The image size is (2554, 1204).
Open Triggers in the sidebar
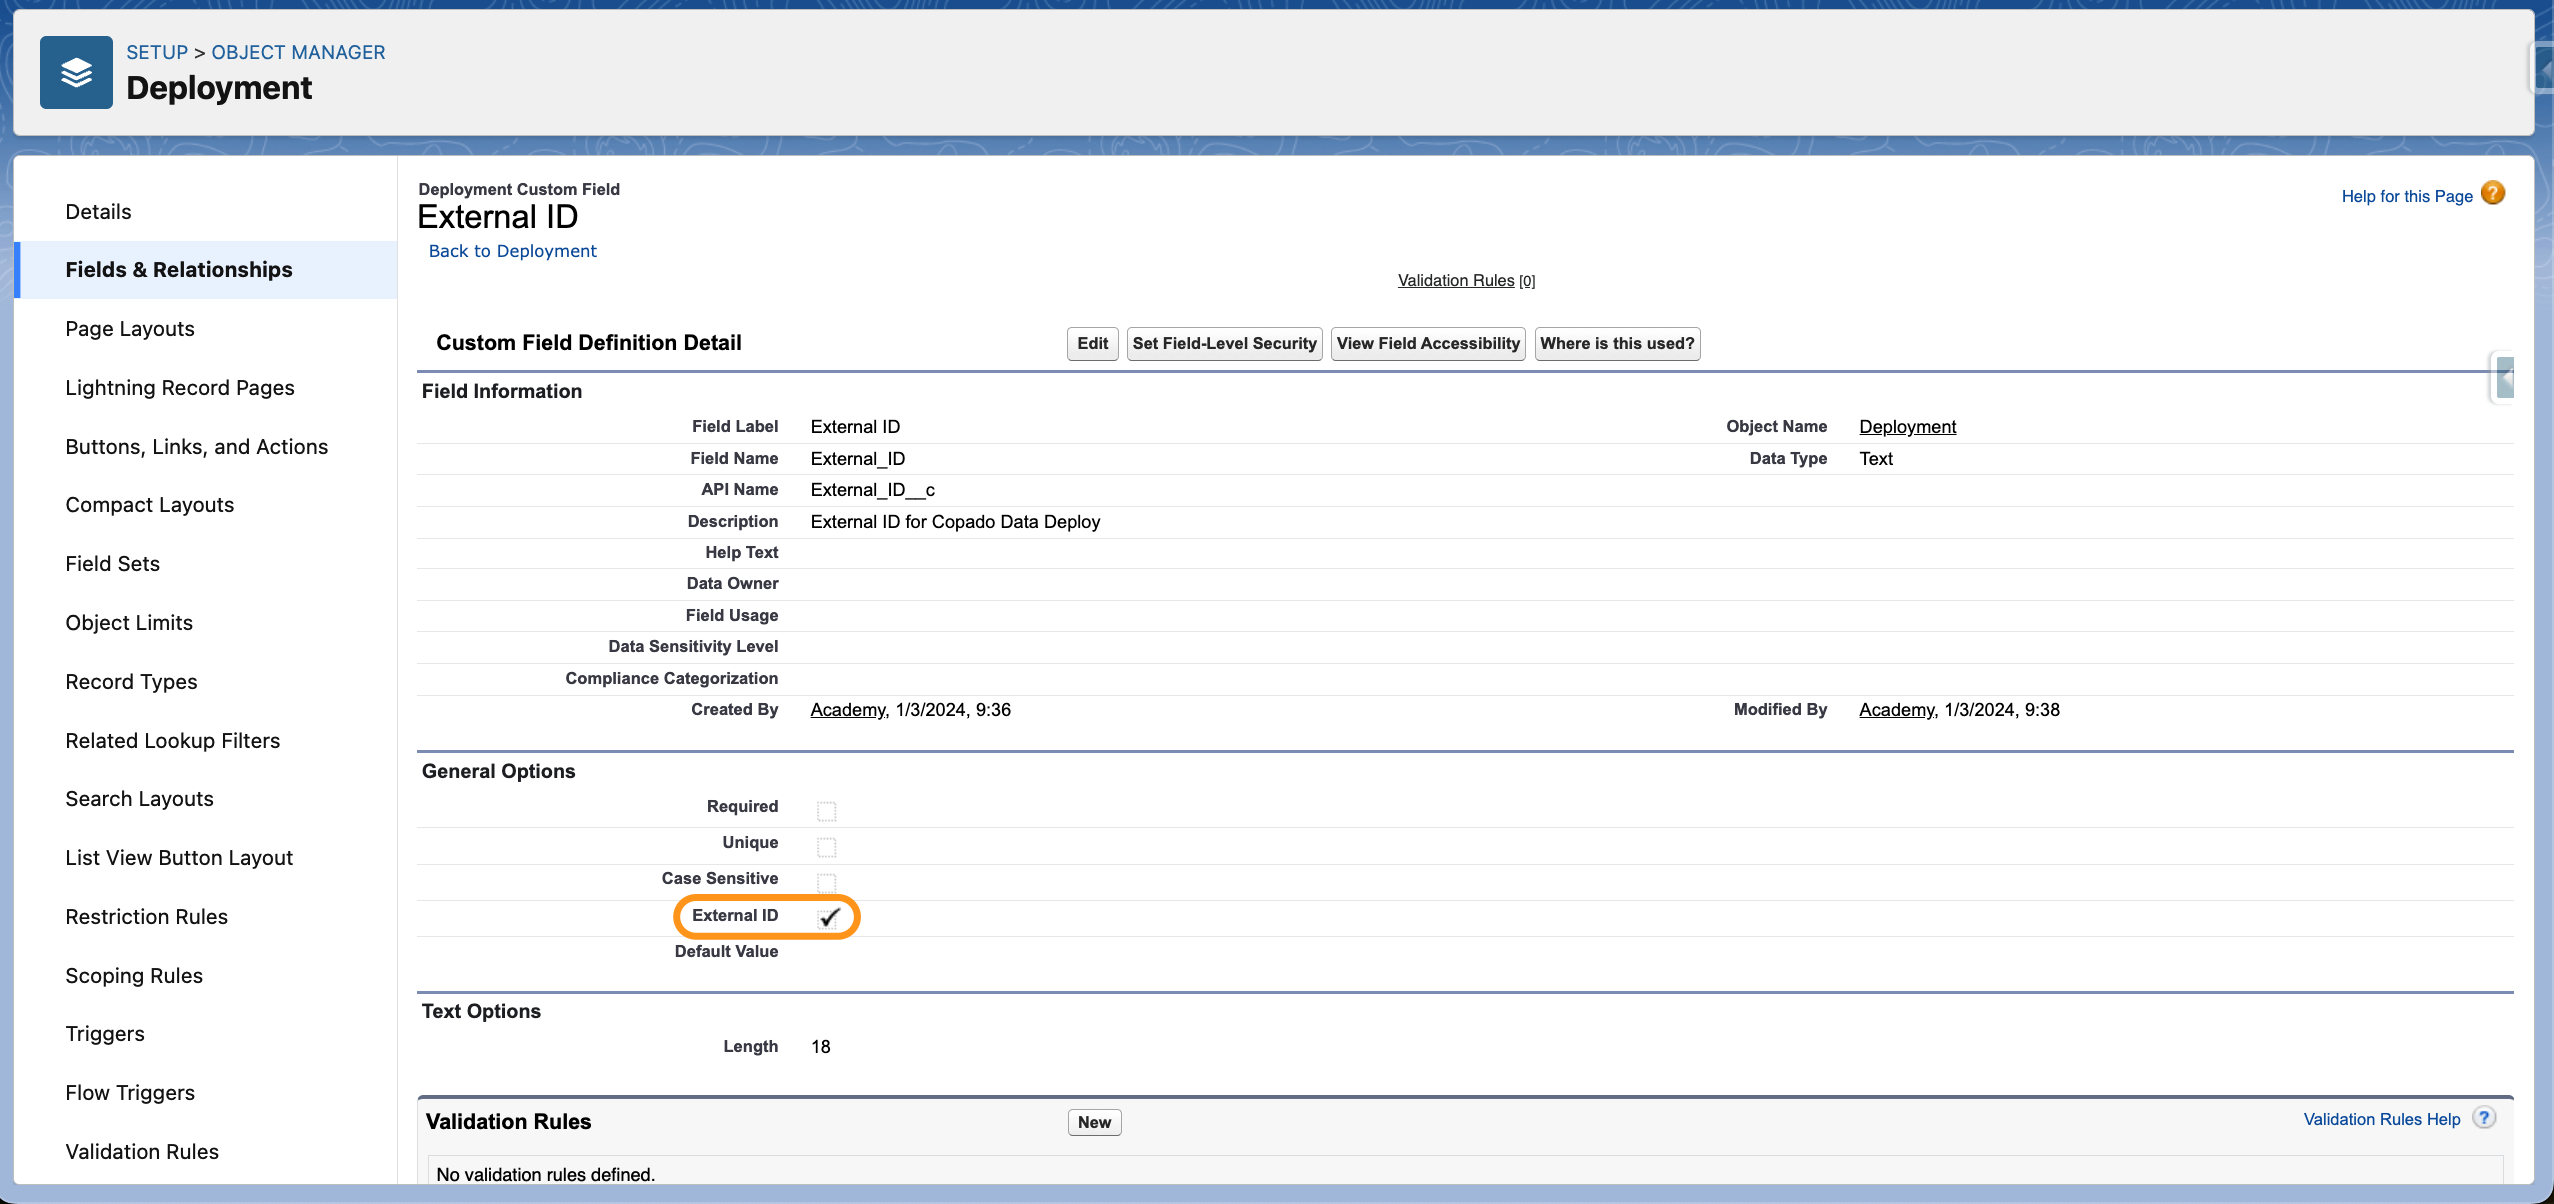click(x=105, y=1034)
